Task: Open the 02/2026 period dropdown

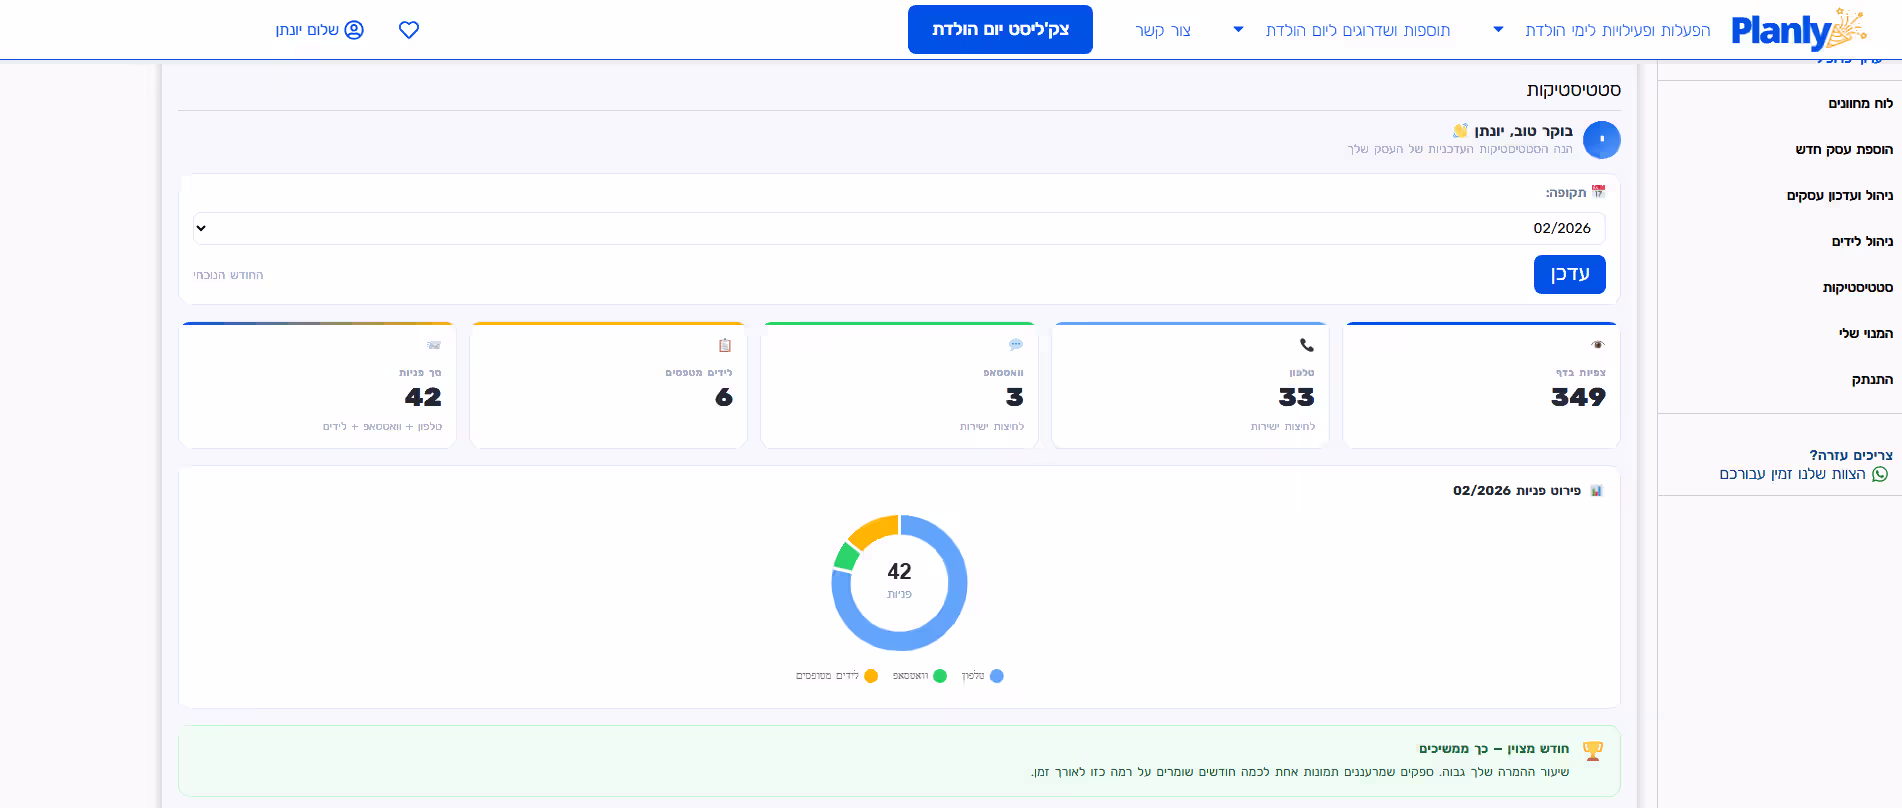Action: (x=898, y=228)
